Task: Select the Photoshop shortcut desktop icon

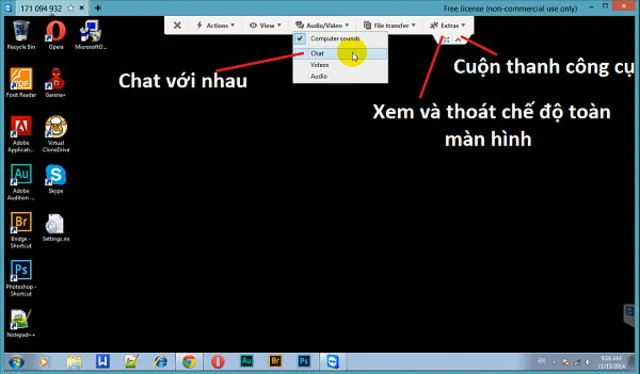Action: (21, 278)
